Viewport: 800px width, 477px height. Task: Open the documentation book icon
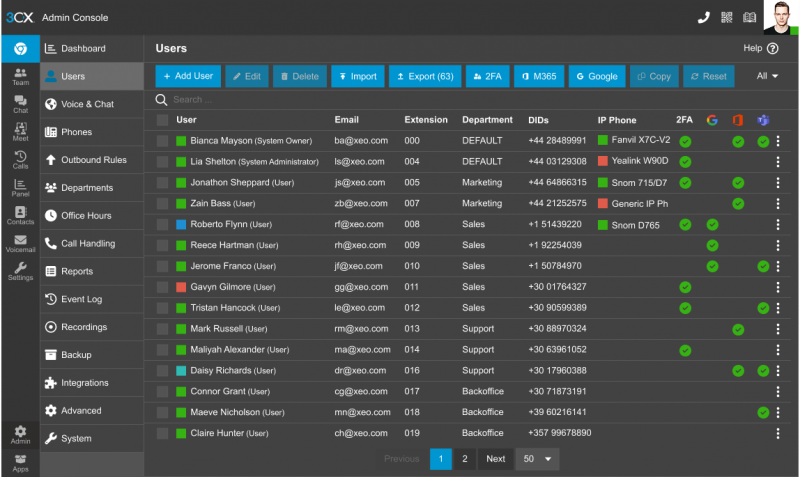[750, 17]
